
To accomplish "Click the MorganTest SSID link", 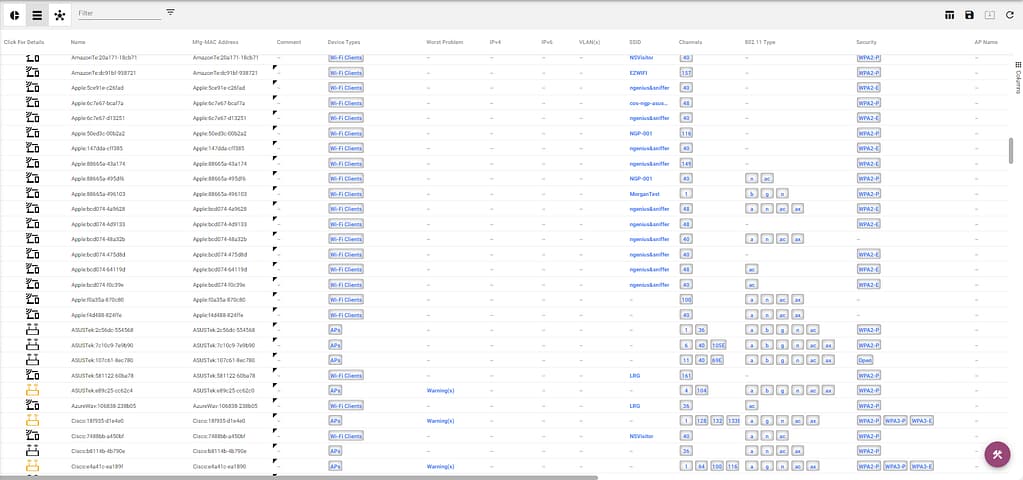I will 644,194.
